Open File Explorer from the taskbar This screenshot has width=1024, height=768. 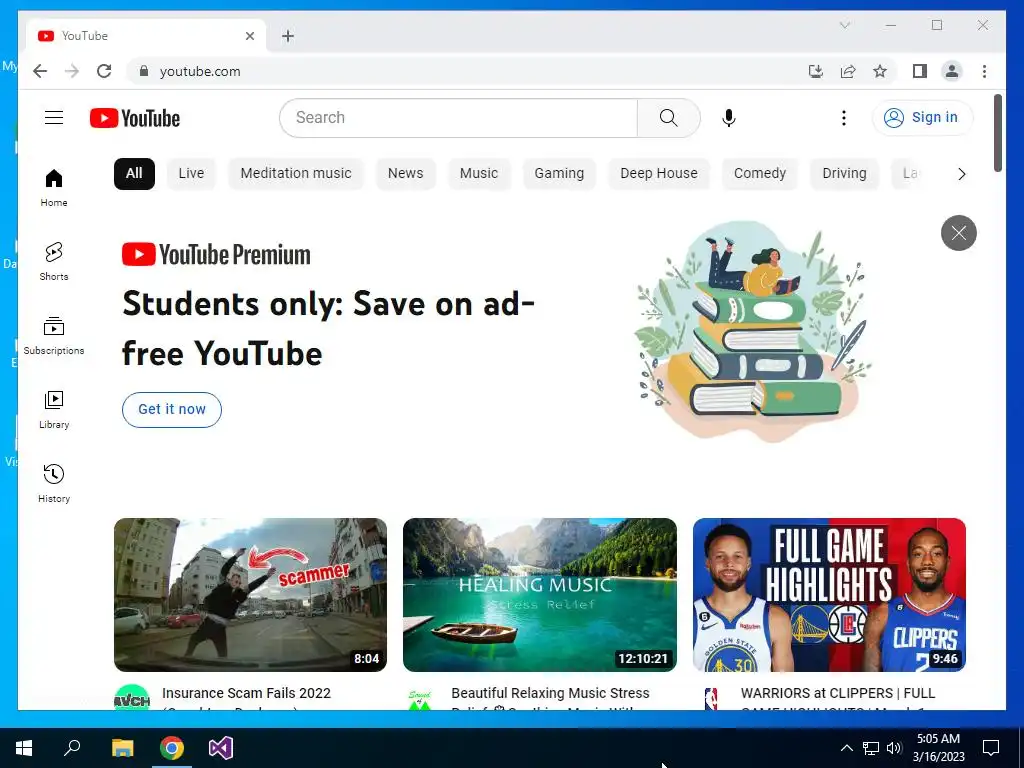click(122, 748)
